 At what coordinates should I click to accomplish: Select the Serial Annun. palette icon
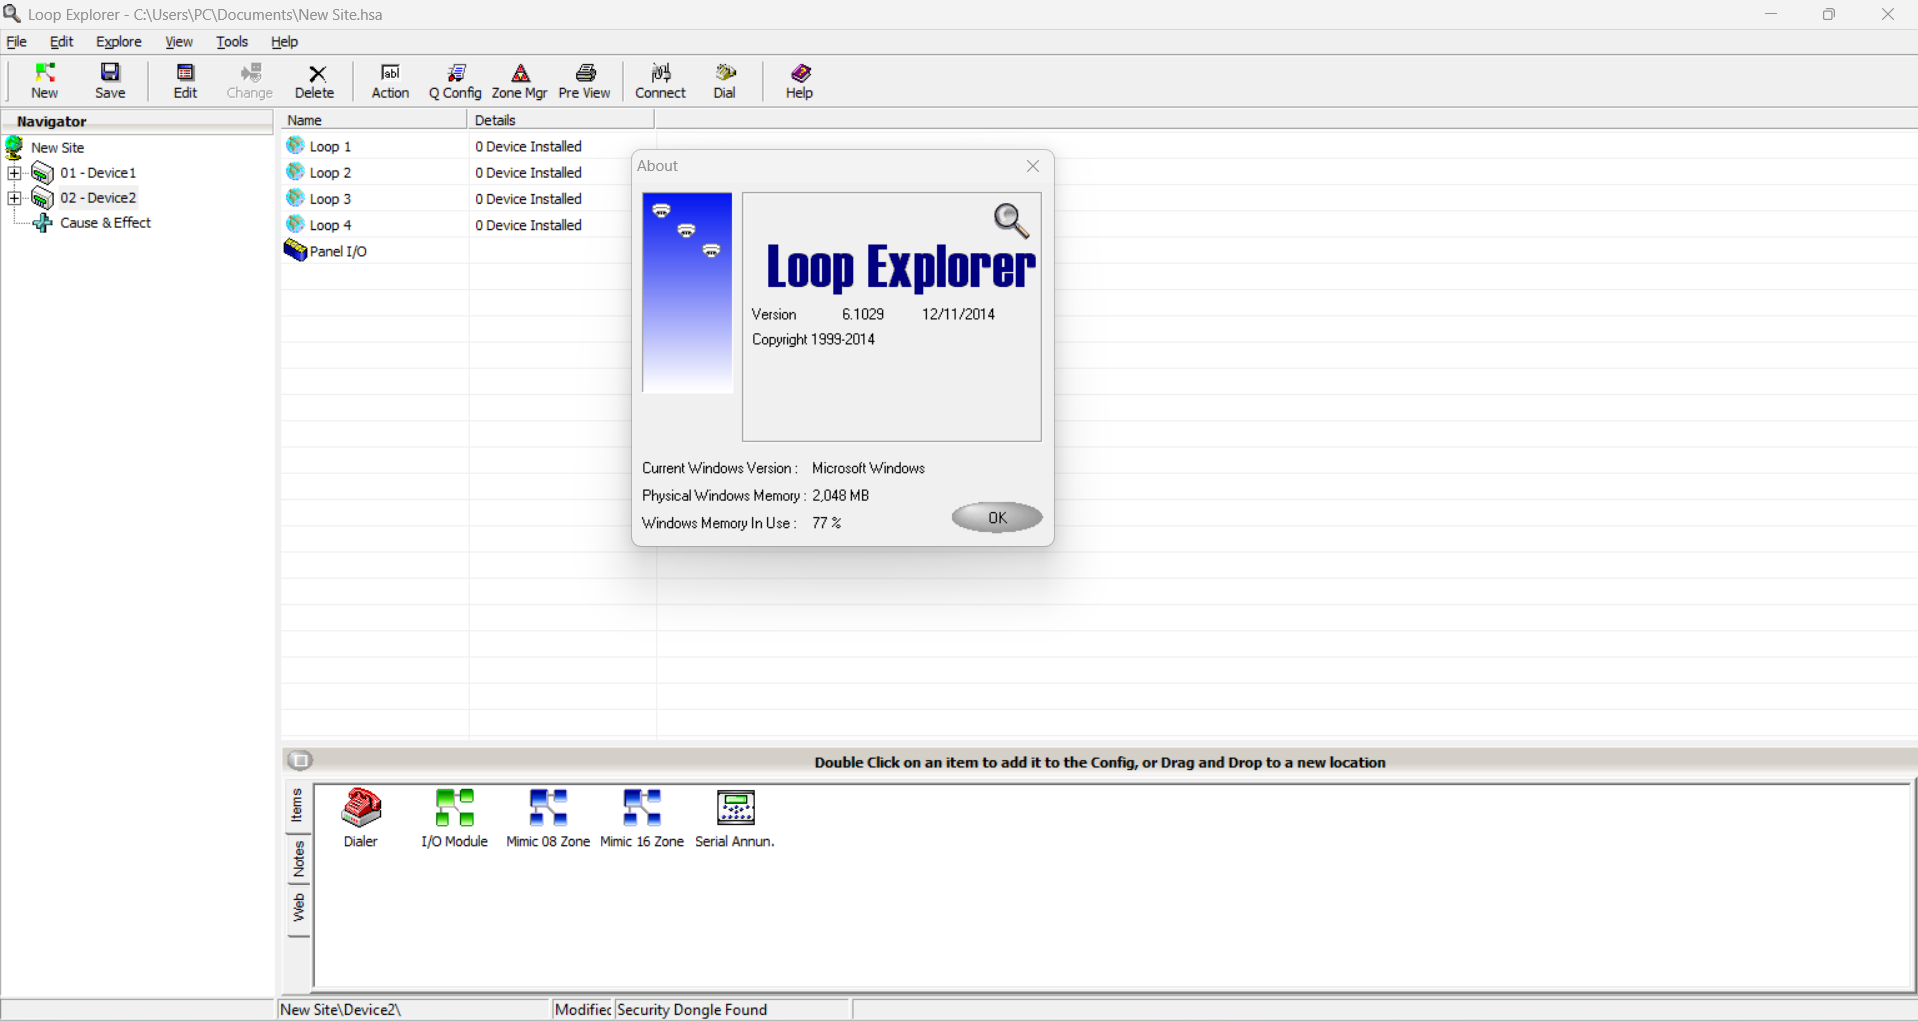735,816
